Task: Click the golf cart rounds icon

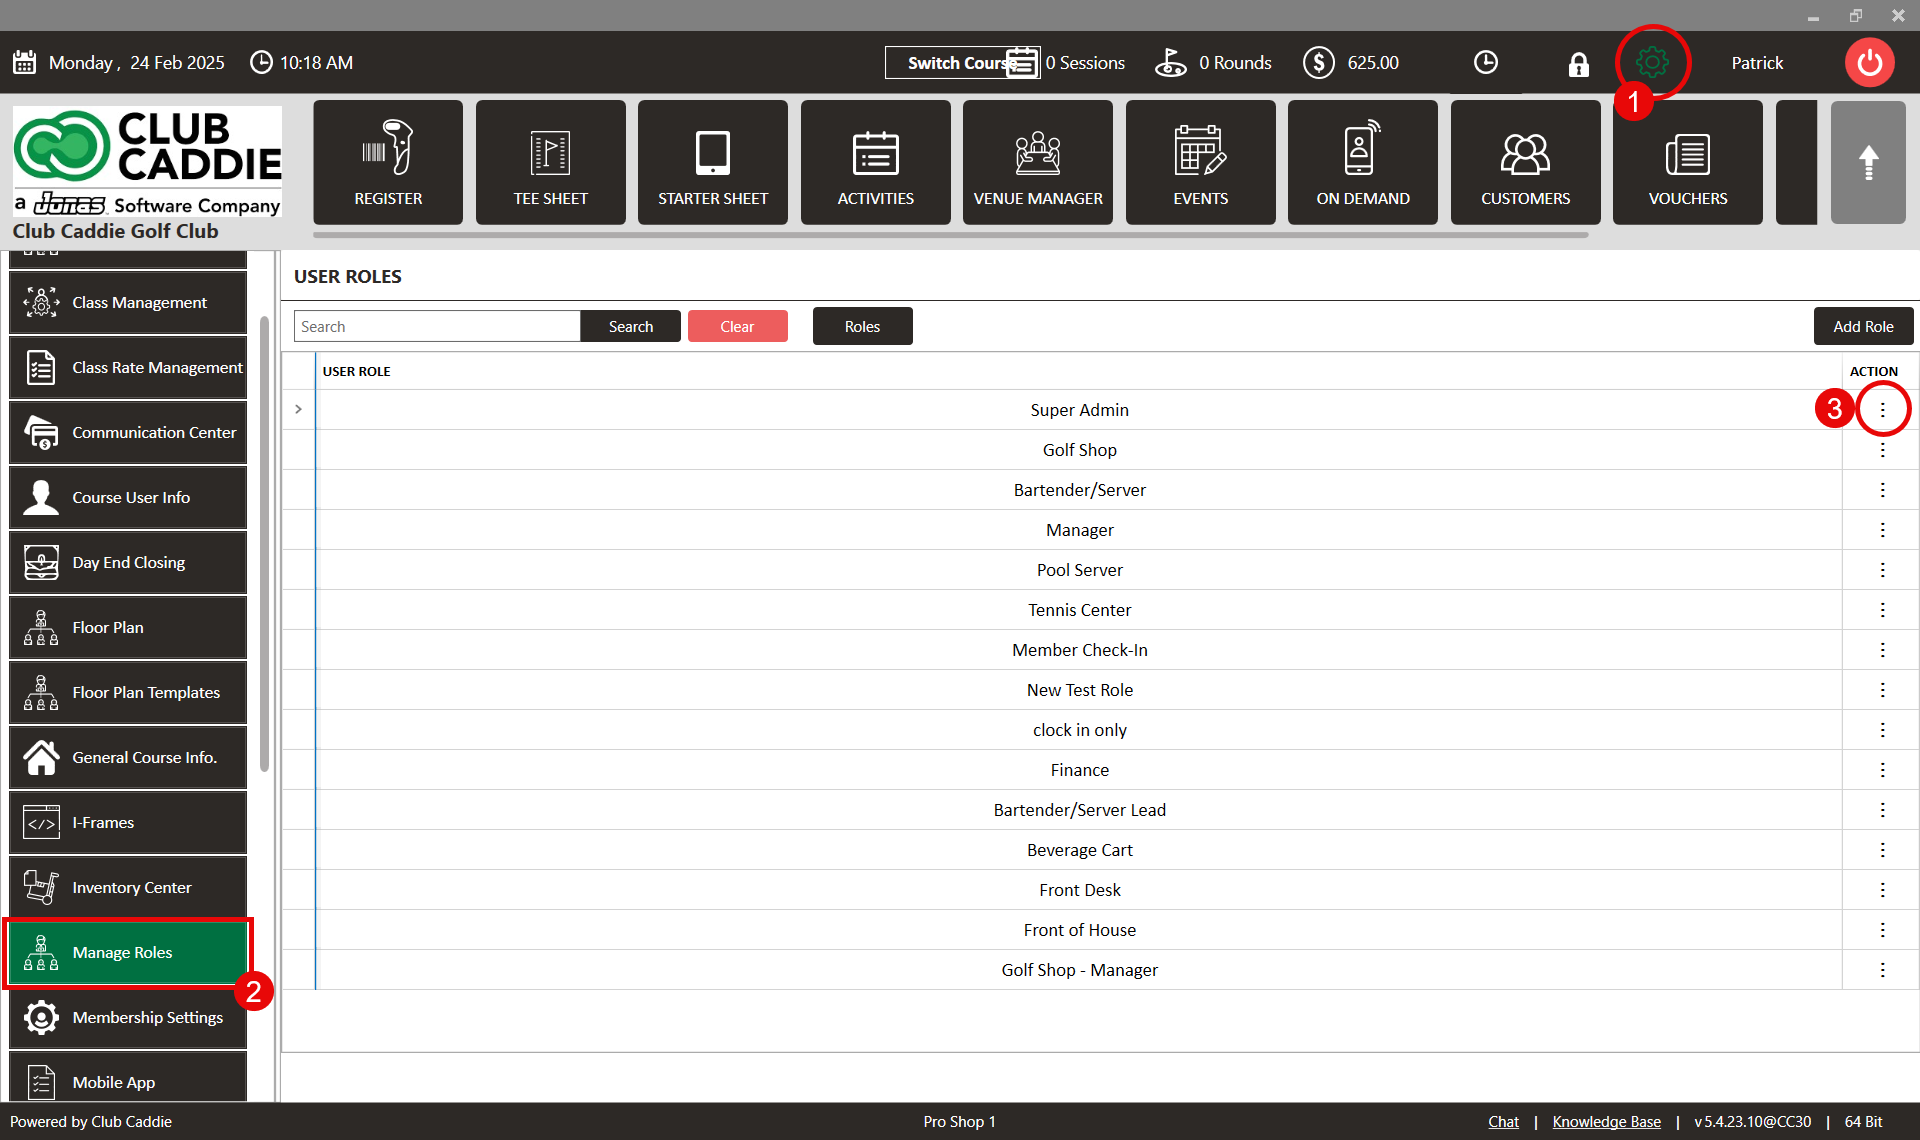Action: tap(1171, 62)
